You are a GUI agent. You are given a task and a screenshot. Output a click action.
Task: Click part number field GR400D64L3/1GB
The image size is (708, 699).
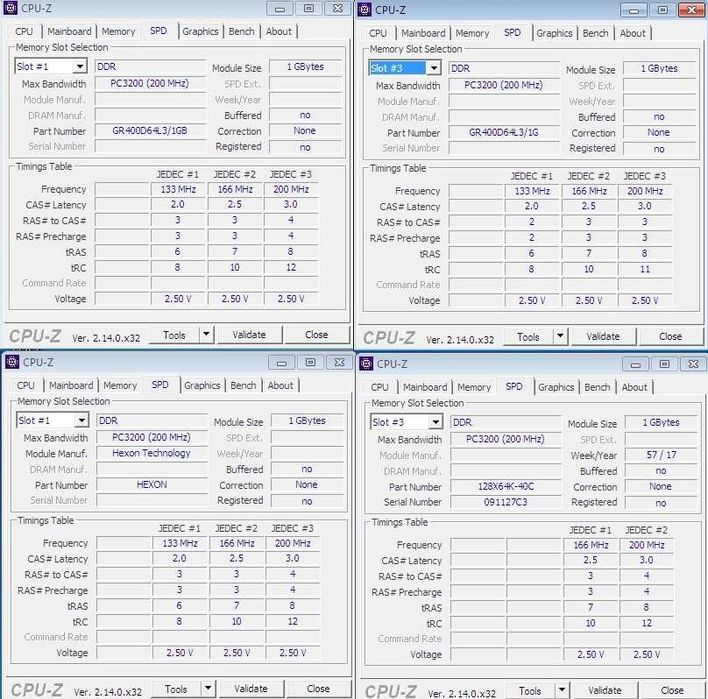point(150,131)
